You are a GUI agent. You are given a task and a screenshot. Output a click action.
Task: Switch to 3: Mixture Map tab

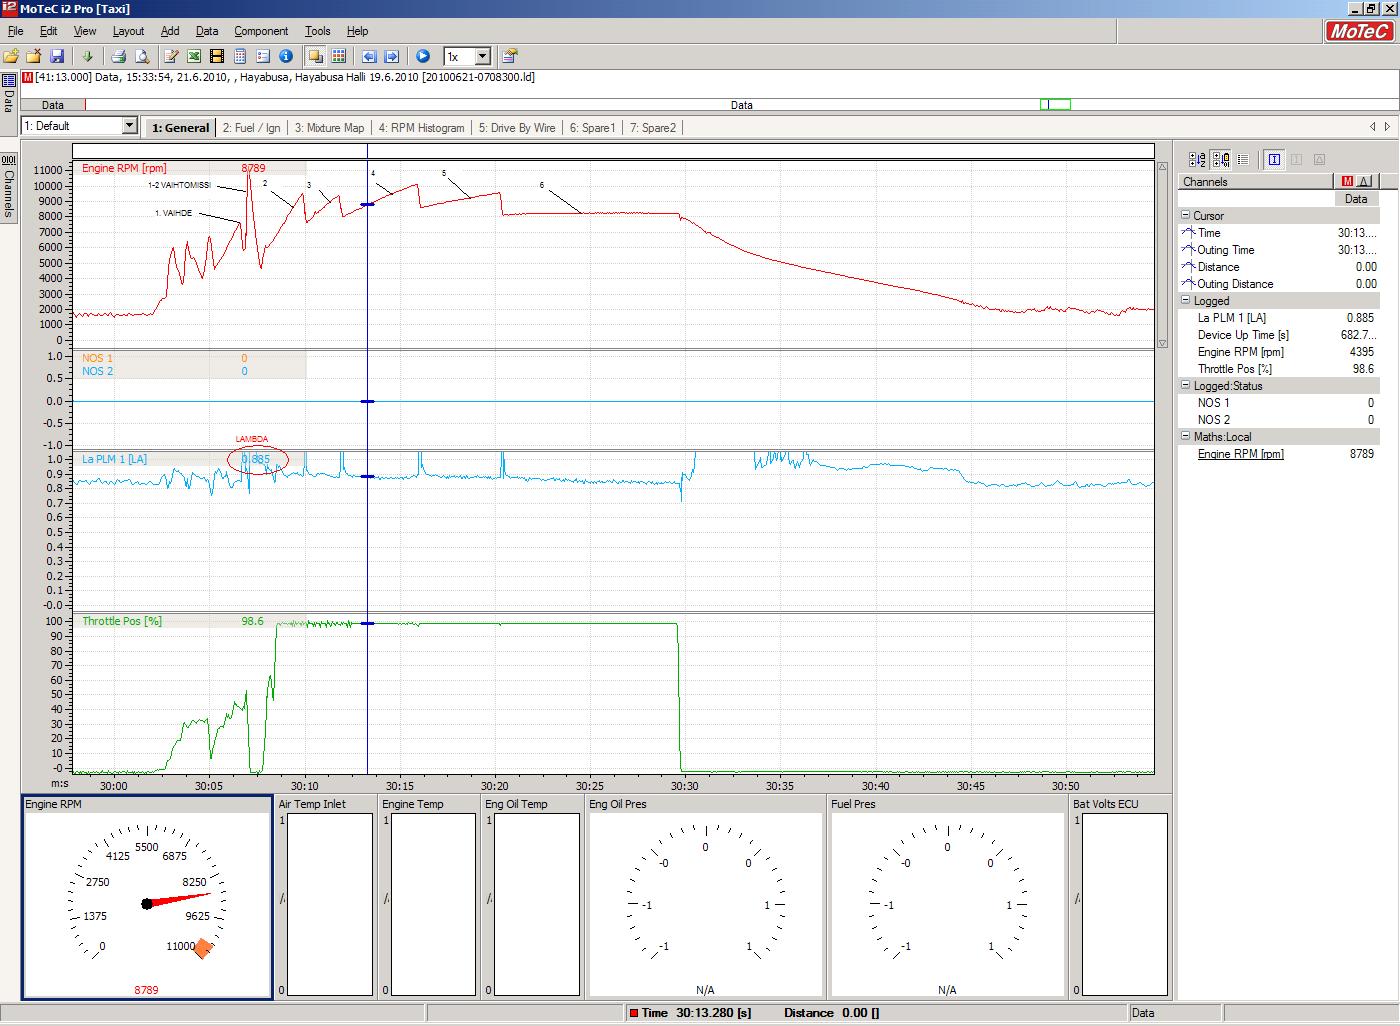click(x=329, y=128)
